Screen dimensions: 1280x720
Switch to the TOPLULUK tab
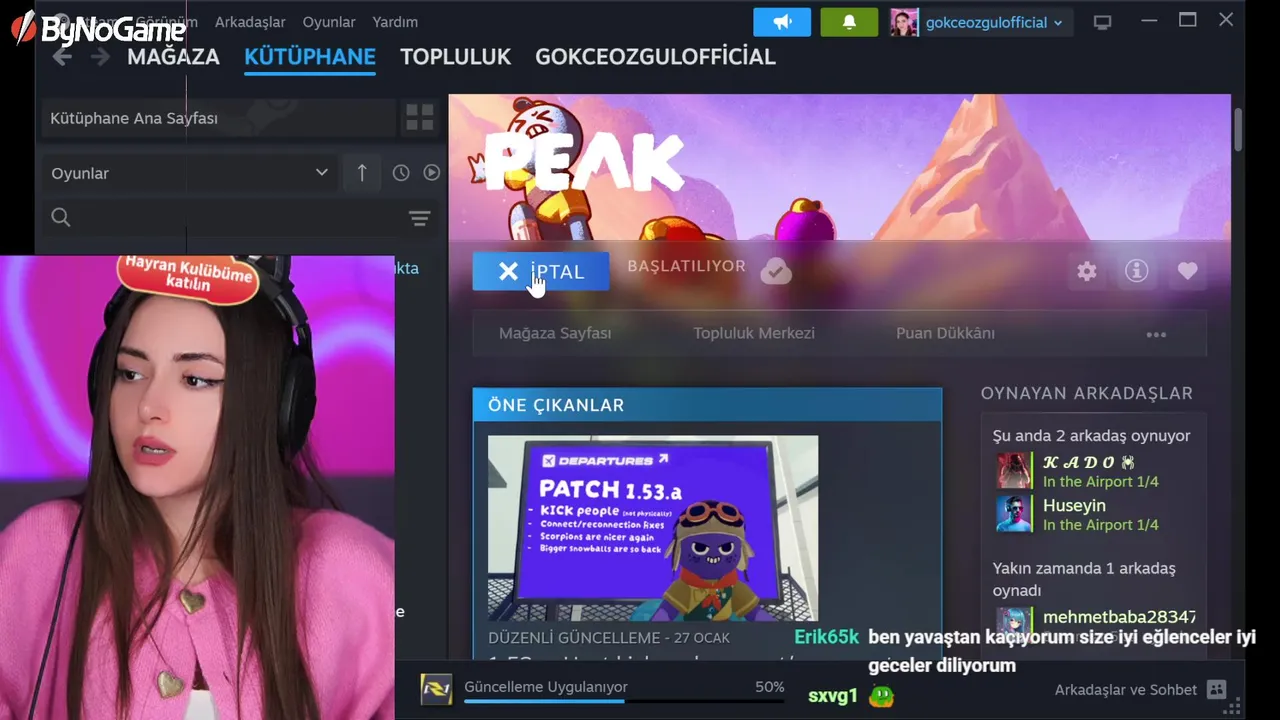[455, 57]
